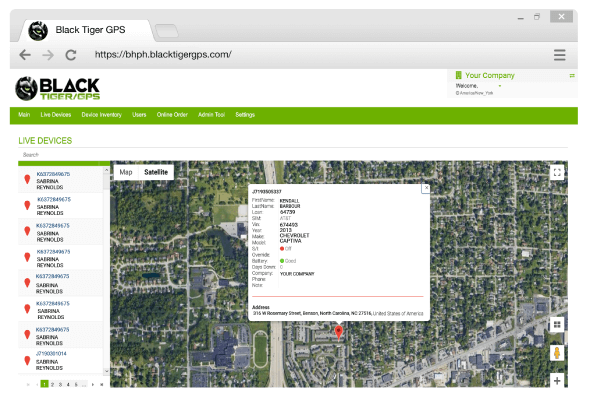
Task: Click the red location pin on map
Action: pos(339,332)
